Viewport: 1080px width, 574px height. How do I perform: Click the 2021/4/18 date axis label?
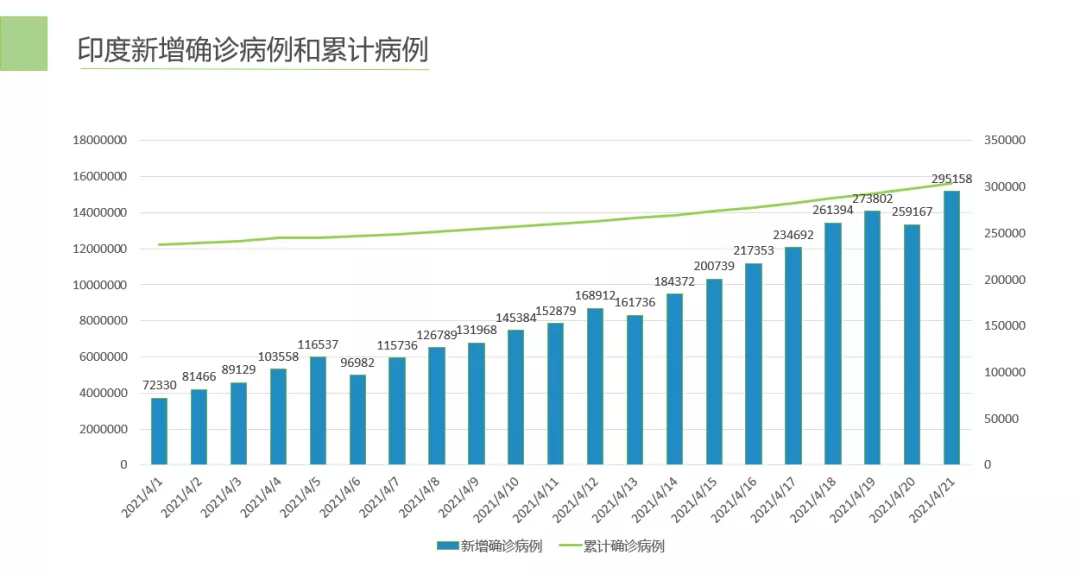(x=818, y=497)
